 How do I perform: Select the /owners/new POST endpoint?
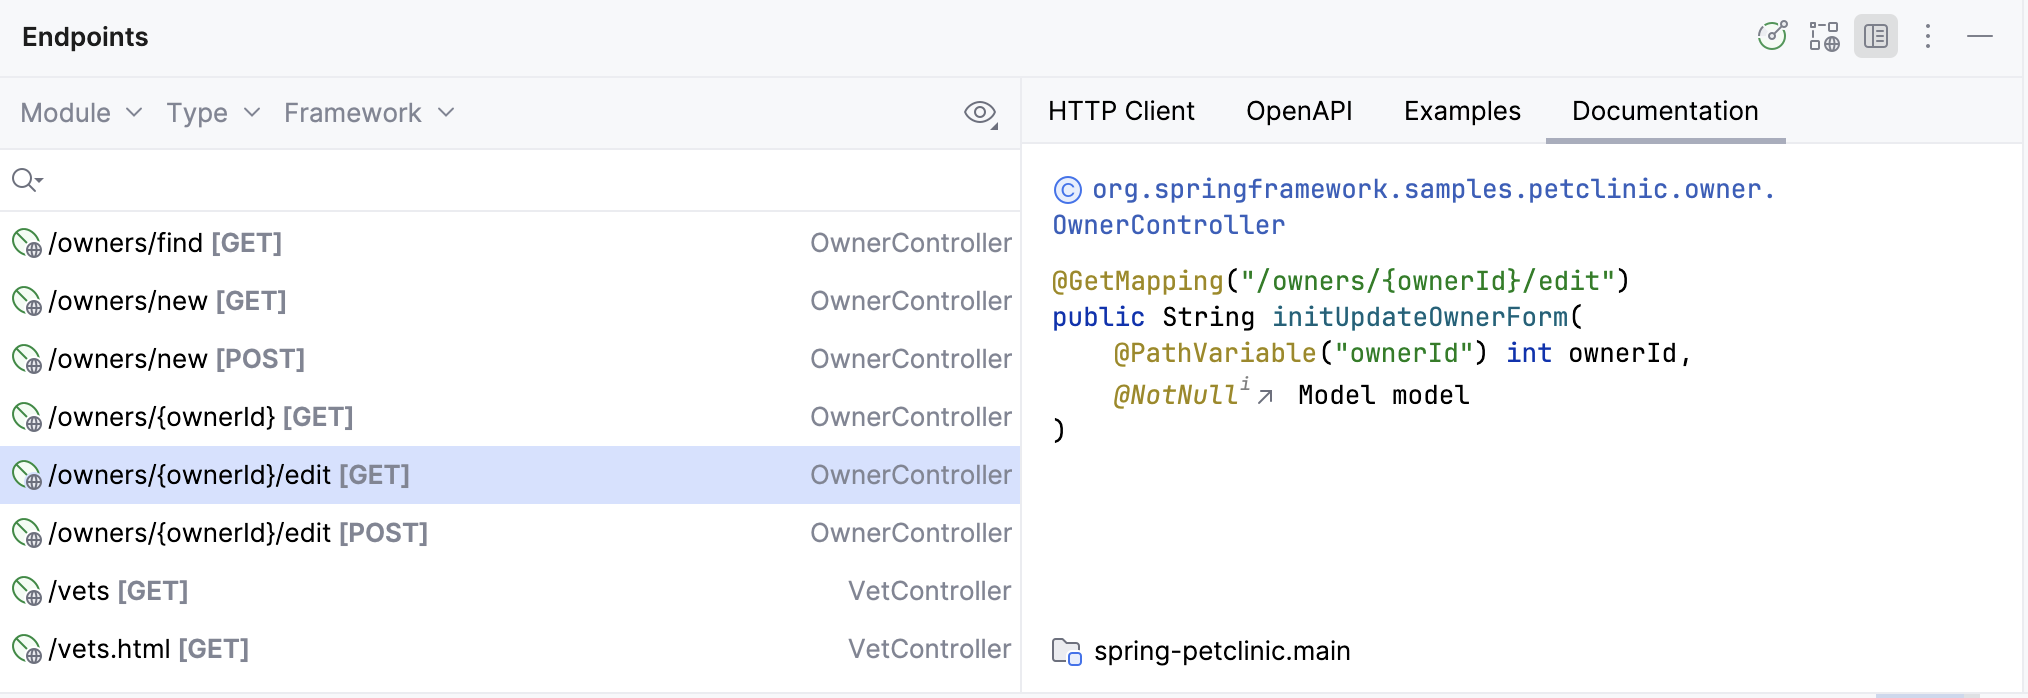coord(176,359)
